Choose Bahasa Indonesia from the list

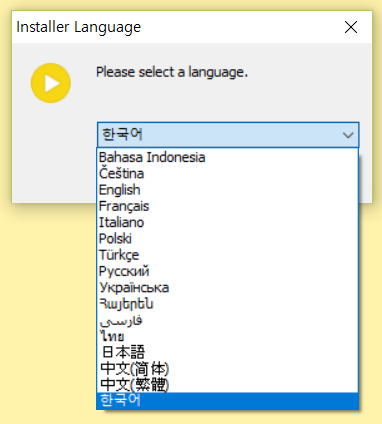coord(228,157)
